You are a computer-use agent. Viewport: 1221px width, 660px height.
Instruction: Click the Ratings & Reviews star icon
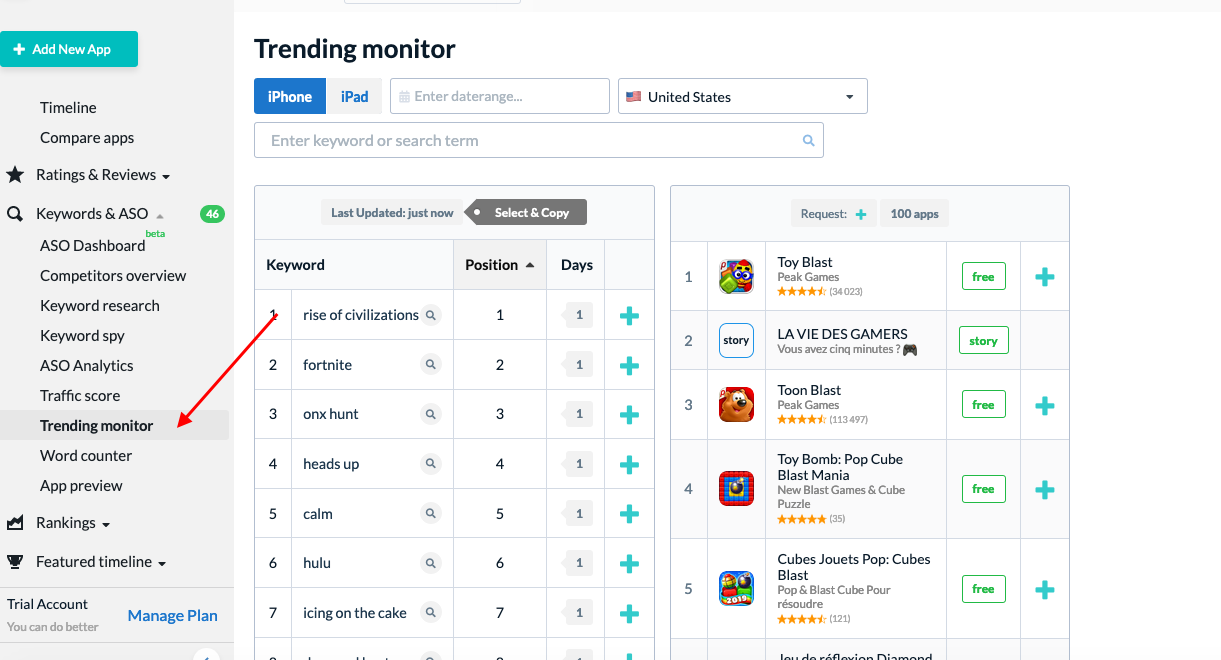point(15,175)
